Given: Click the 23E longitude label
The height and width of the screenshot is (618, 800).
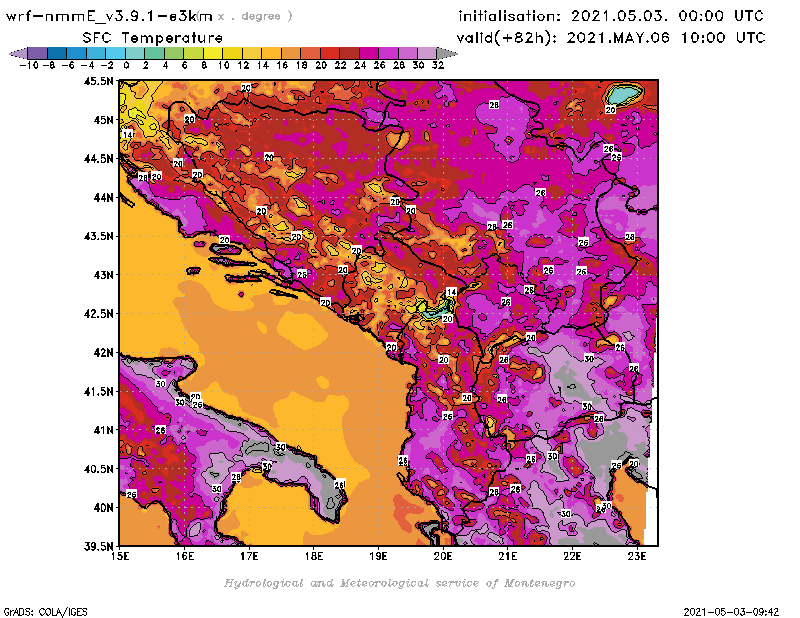Looking at the screenshot, I should pos(637,556).
